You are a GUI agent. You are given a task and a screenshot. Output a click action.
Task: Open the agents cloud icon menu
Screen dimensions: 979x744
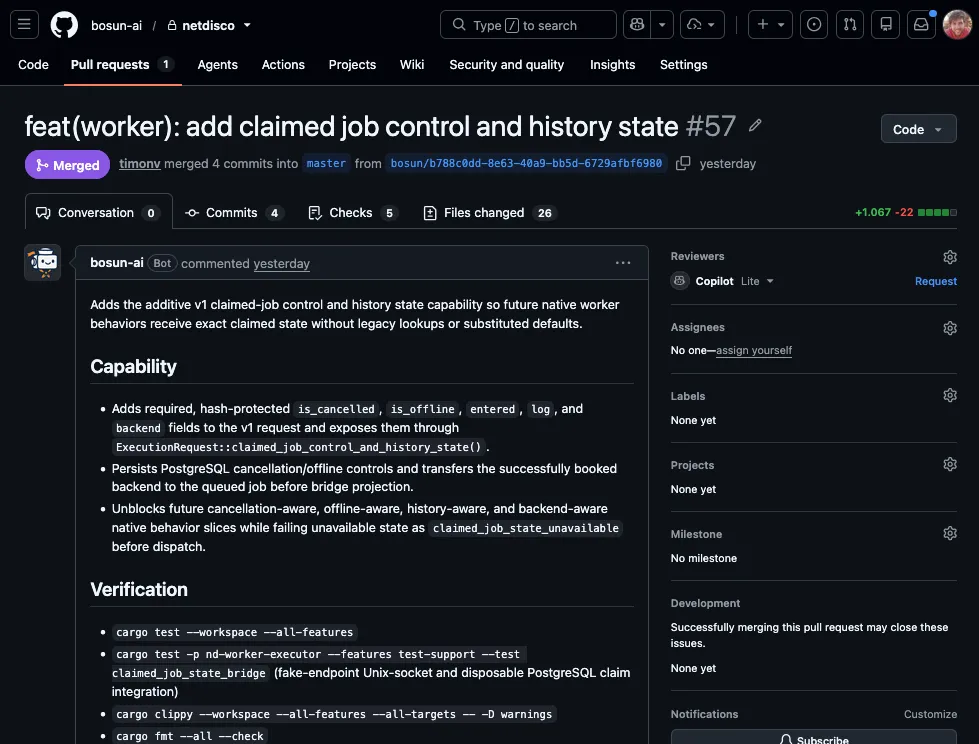(x=702, y=24)
